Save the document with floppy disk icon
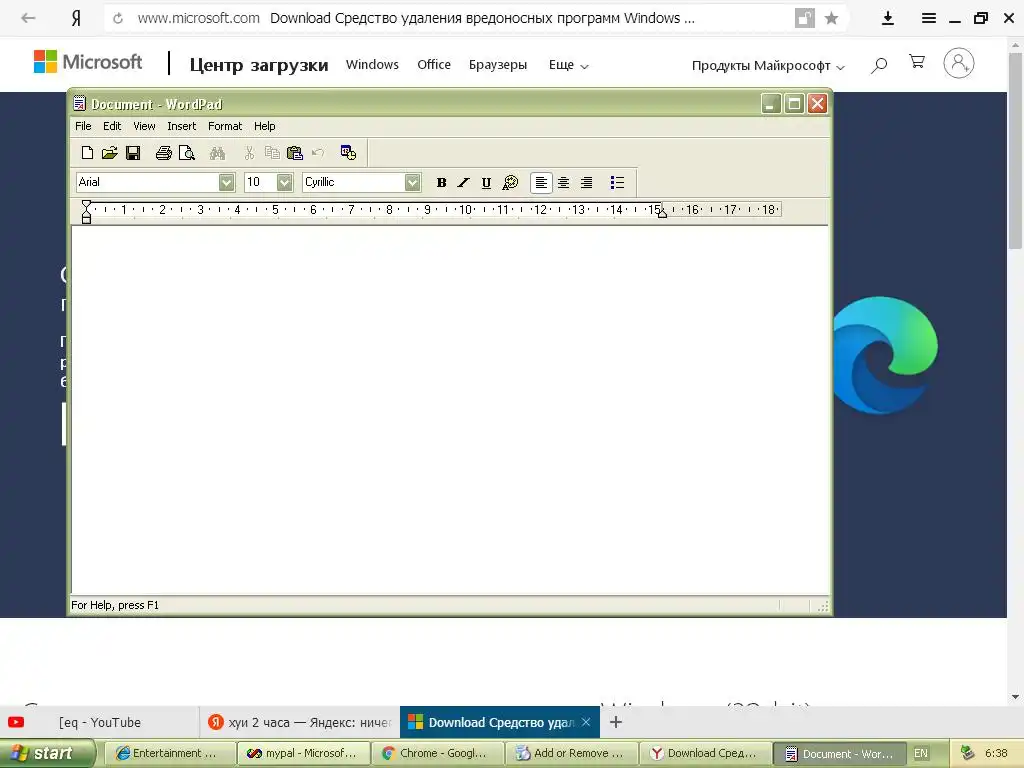This screenshot has width=1024, height=768. [x=133, y=153]
